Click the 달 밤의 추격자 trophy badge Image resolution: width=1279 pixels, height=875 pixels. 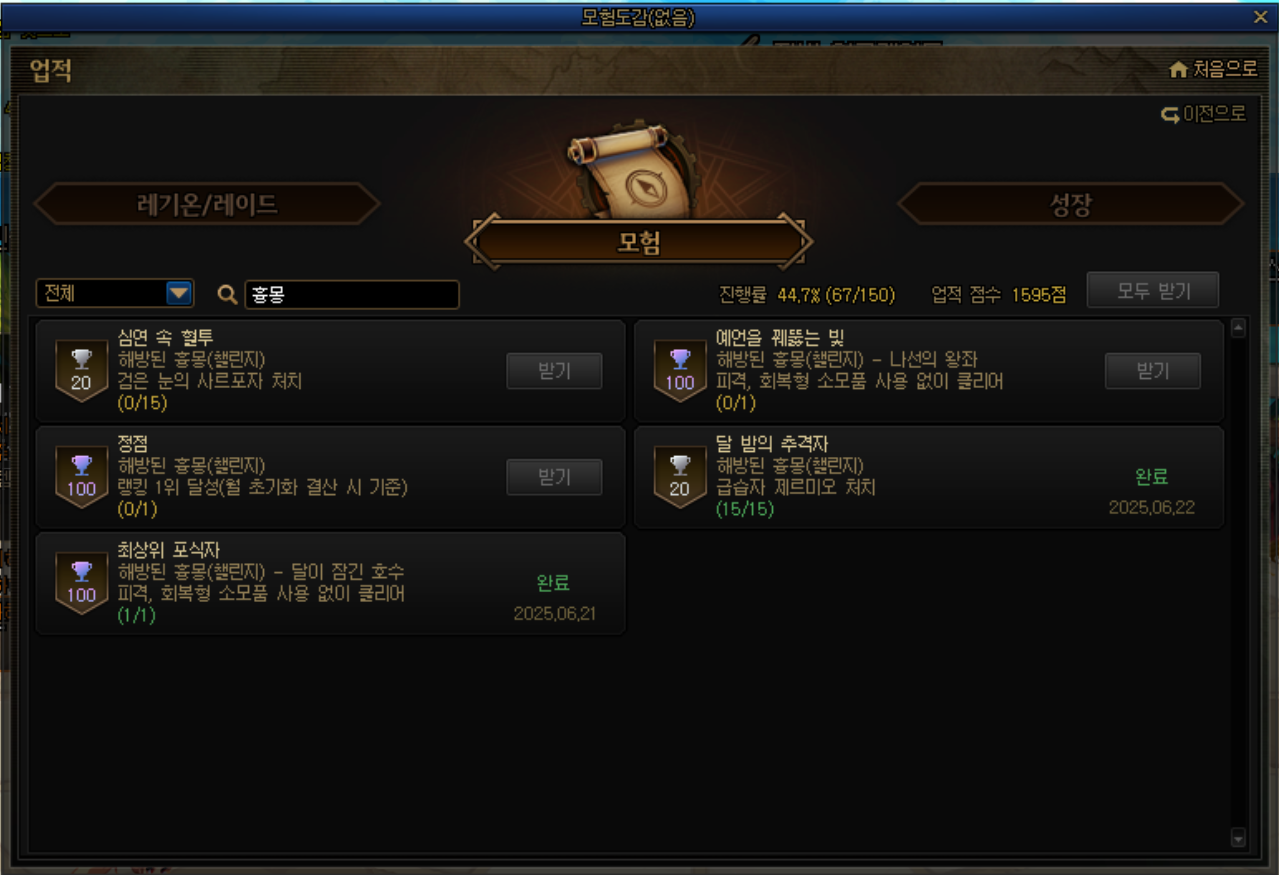click(680, 477)
